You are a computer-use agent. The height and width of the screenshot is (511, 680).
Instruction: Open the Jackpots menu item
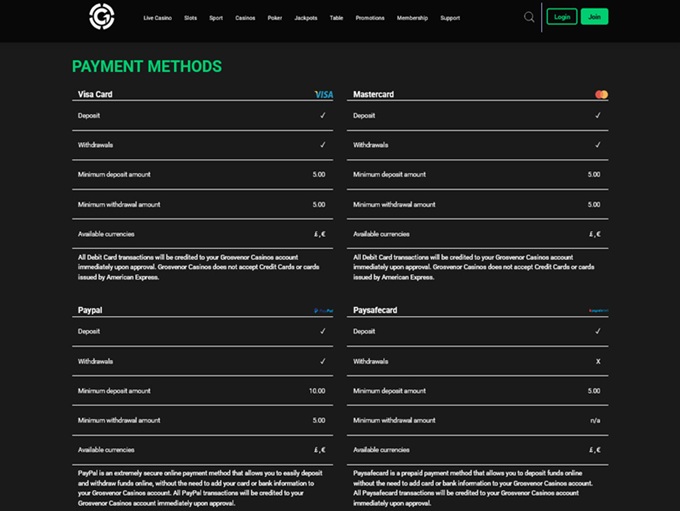tap(306, 18)
